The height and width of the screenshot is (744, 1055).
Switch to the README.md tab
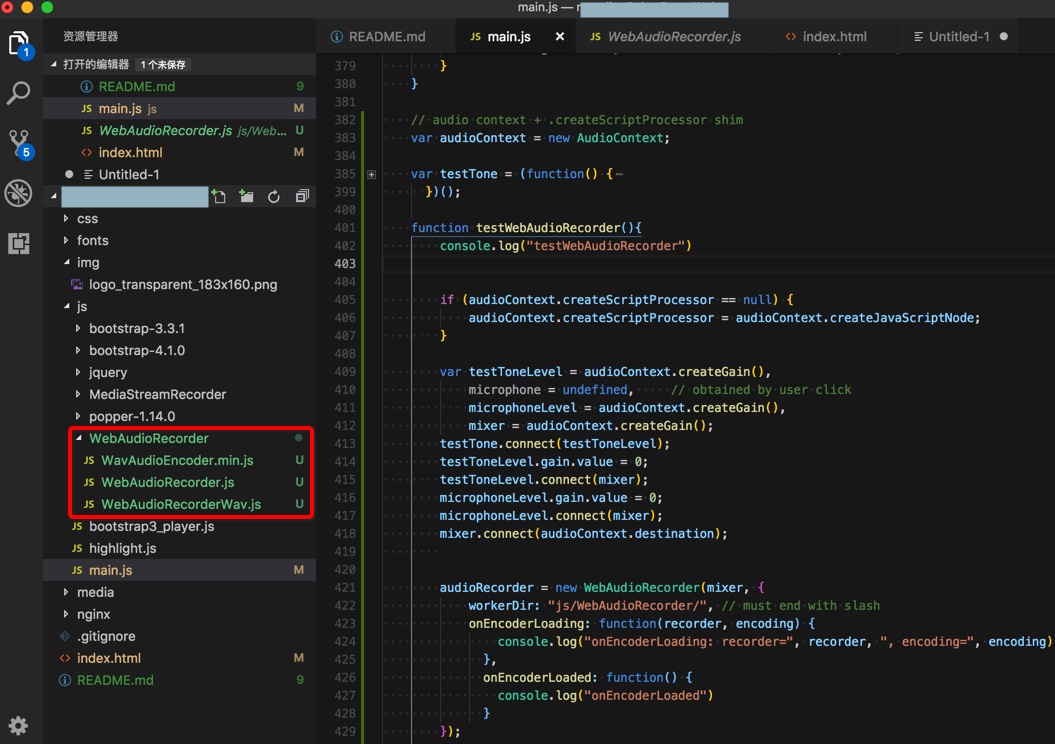click(386, 37)
